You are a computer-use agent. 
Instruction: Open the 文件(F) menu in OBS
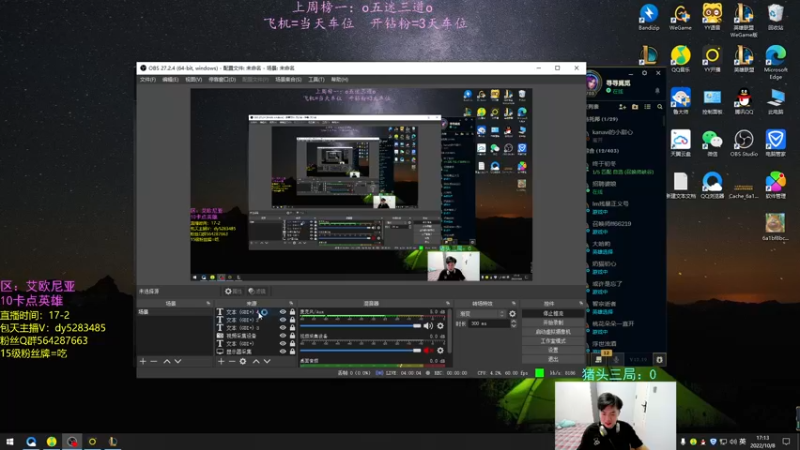pos(147,80)
